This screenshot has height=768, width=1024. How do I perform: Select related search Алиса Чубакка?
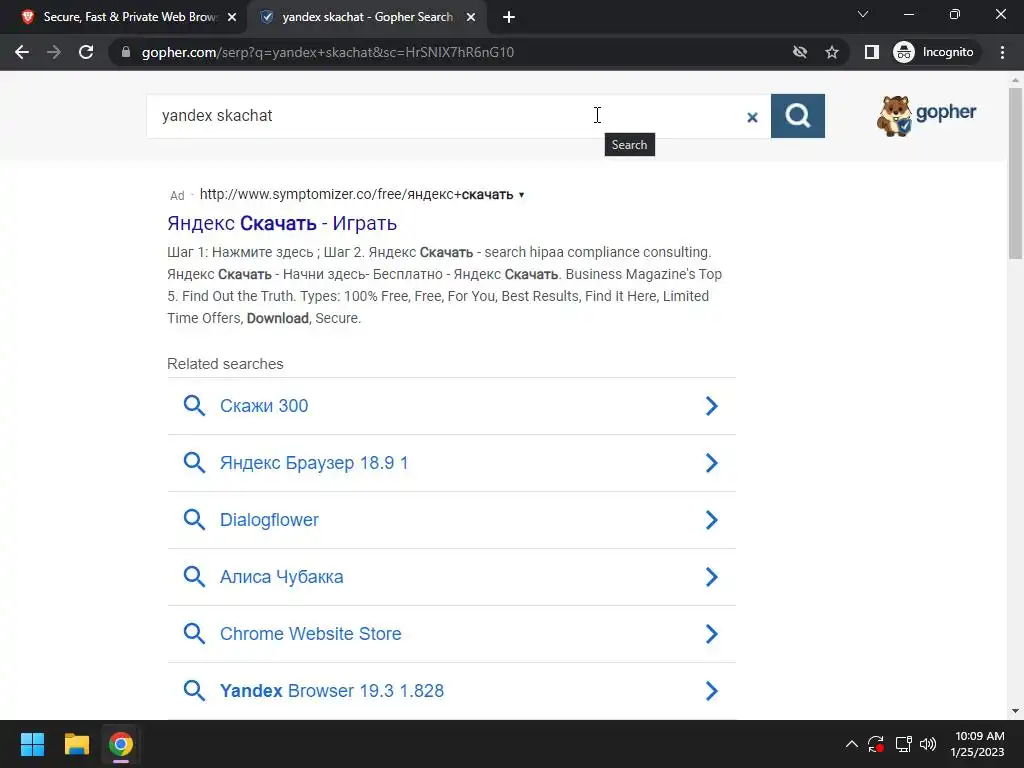point(451,577)
